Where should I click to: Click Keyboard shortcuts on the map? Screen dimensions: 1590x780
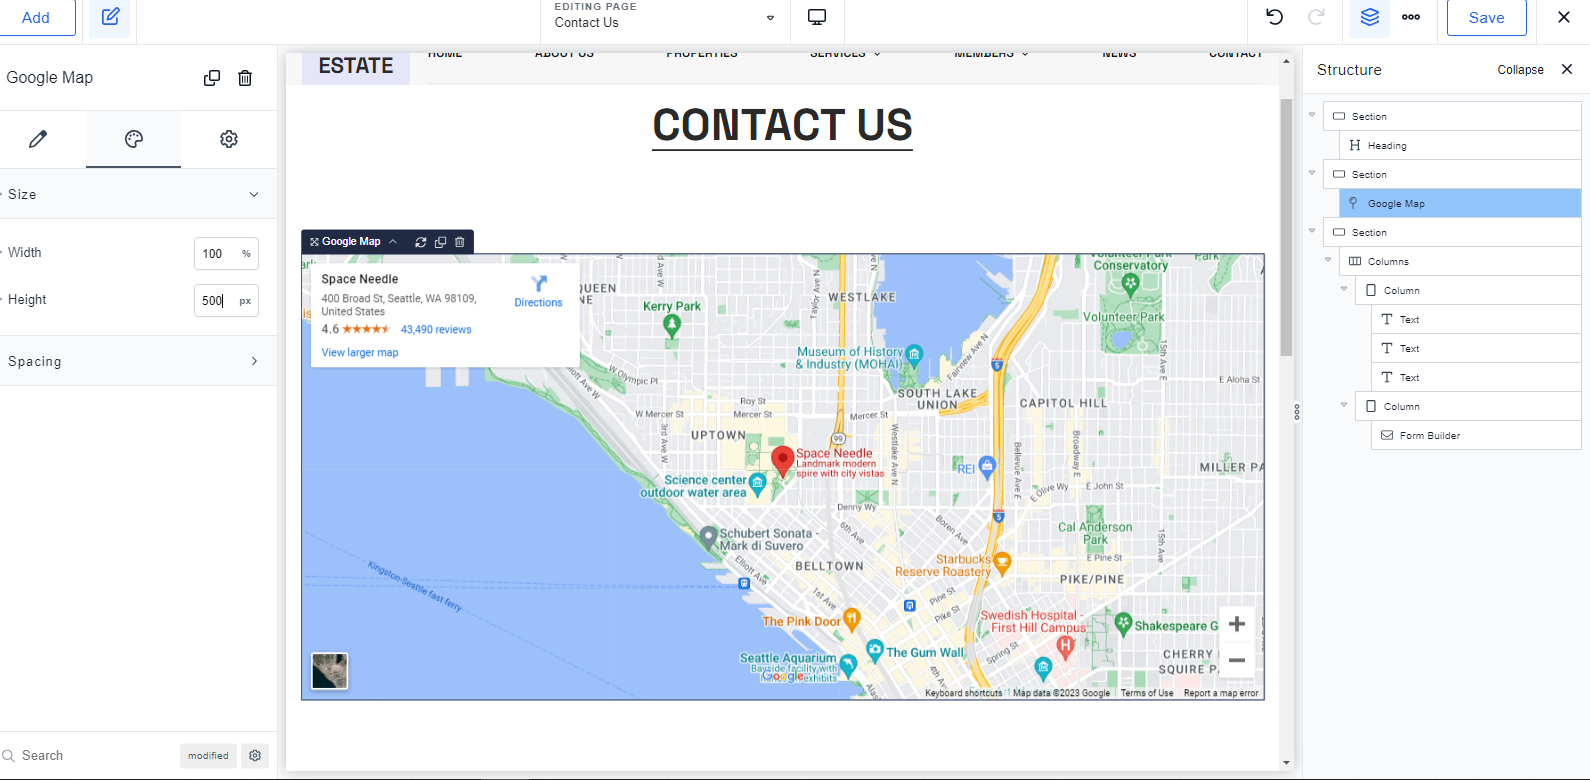pyautogui.click(x=963, y=693)
